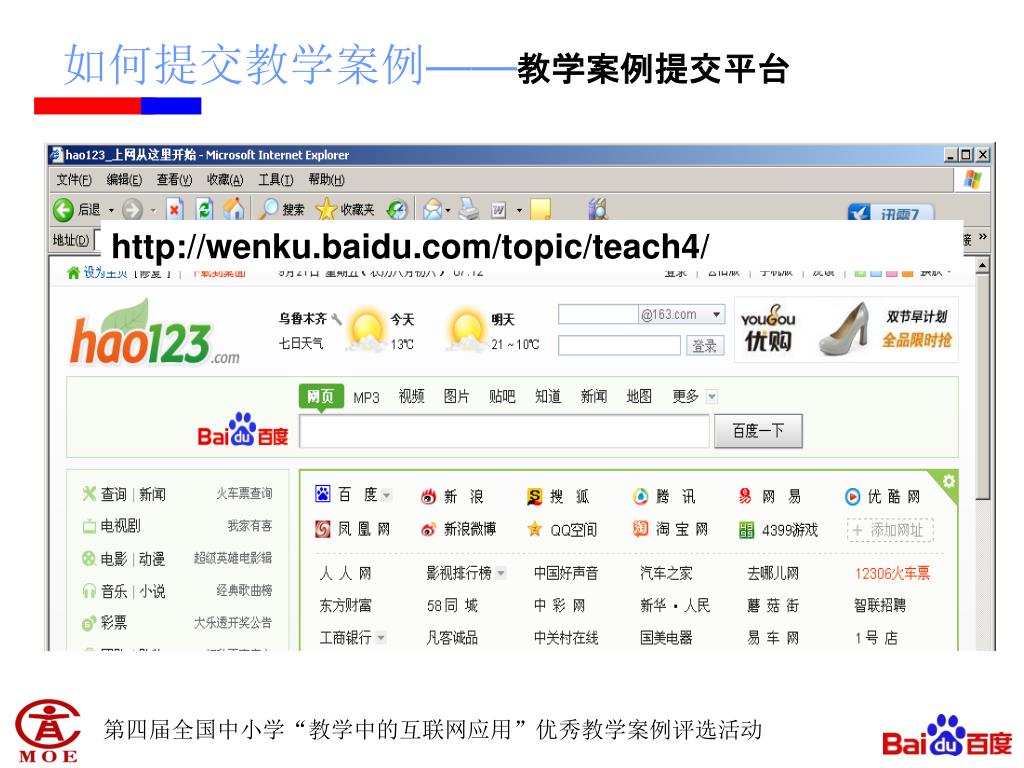Click the 七日天气 weather link

click(301, 344)
